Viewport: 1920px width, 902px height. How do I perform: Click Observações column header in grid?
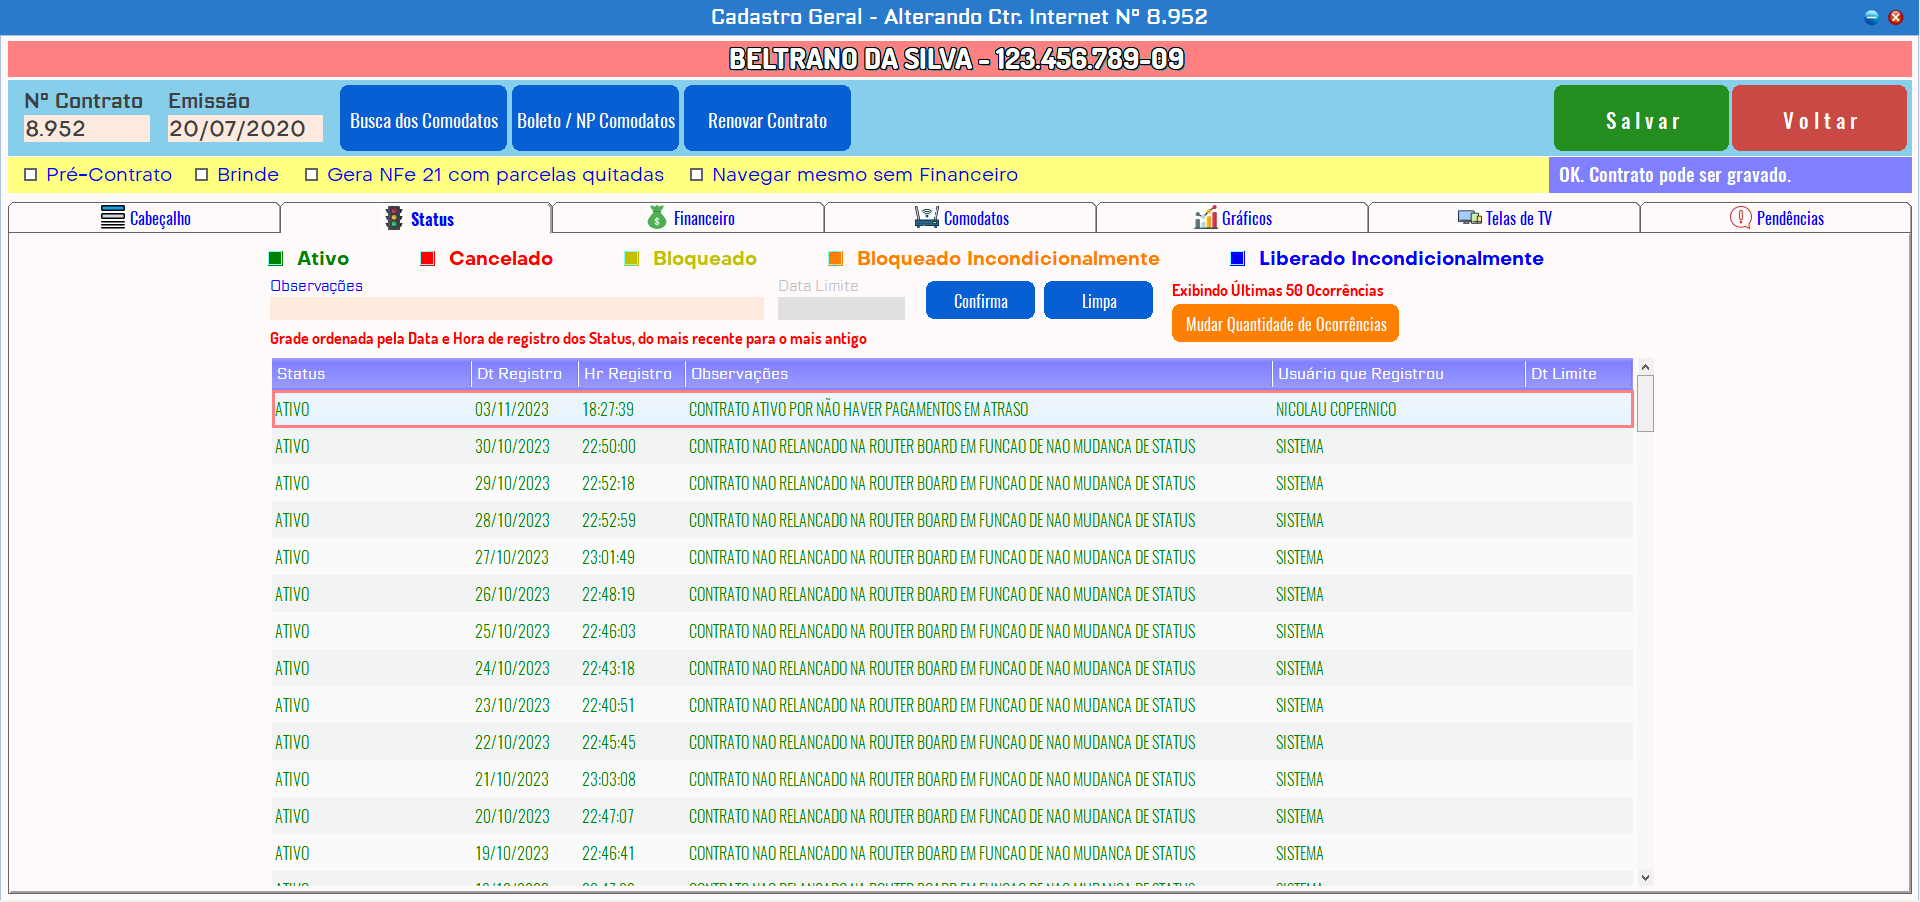[x=979, y=374]
